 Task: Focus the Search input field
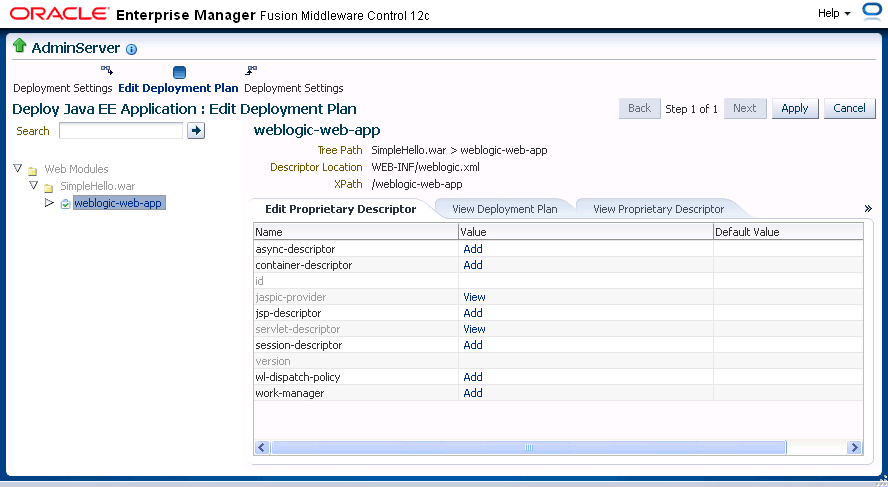tap(121, 131)
